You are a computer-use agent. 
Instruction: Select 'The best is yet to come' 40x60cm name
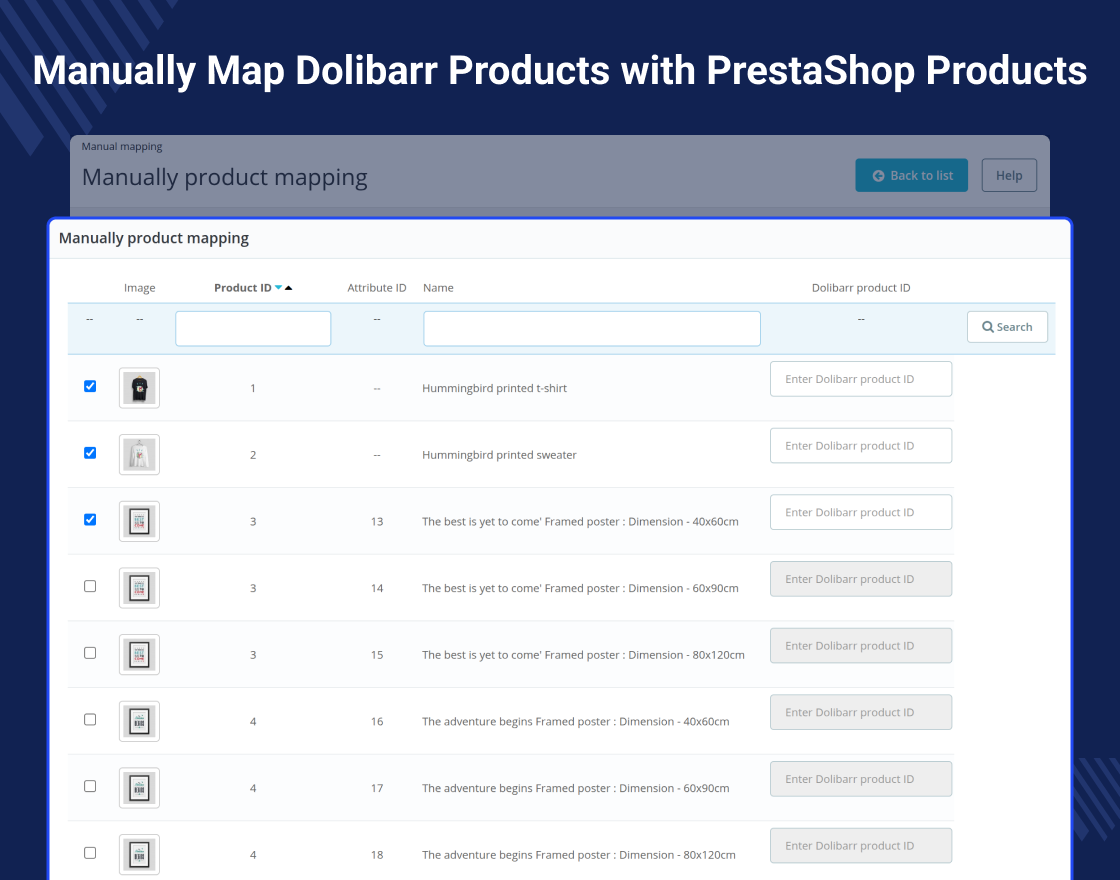tap(580, 521)
